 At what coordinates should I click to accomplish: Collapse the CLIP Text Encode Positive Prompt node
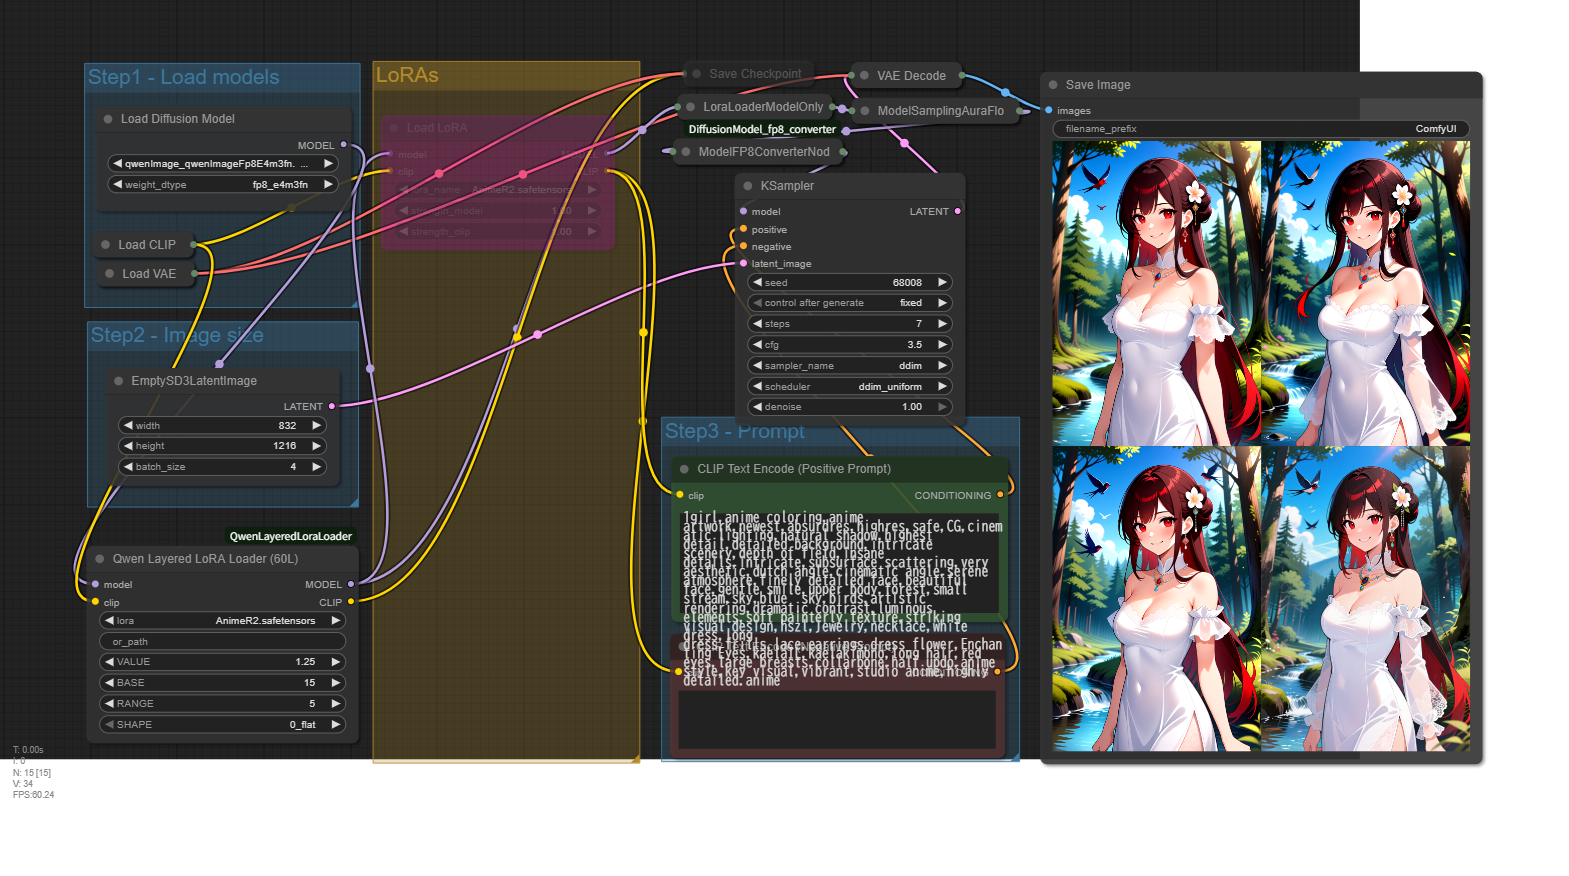click(x=684, y=469)
